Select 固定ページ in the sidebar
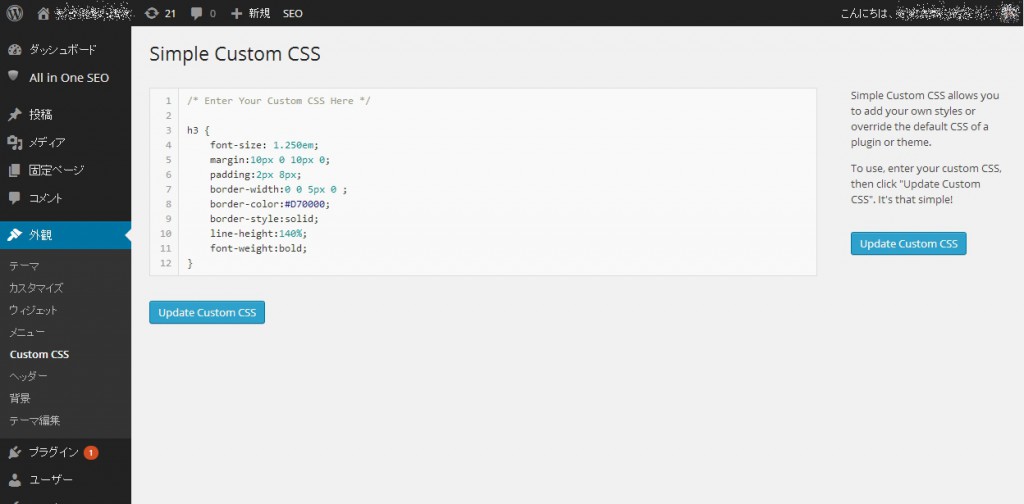 [56, 170]
